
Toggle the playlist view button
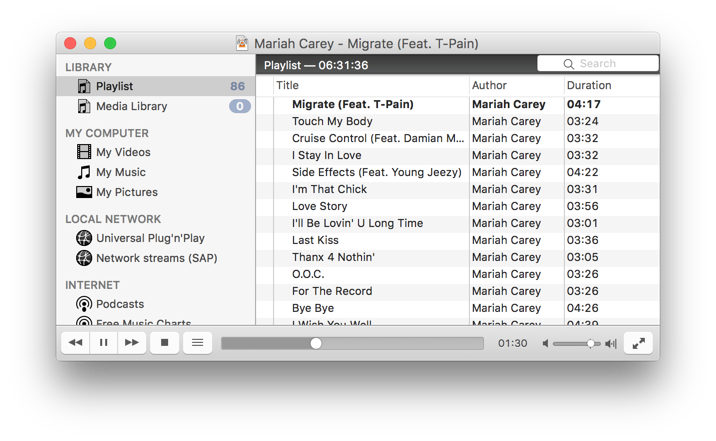coord(197,342)
